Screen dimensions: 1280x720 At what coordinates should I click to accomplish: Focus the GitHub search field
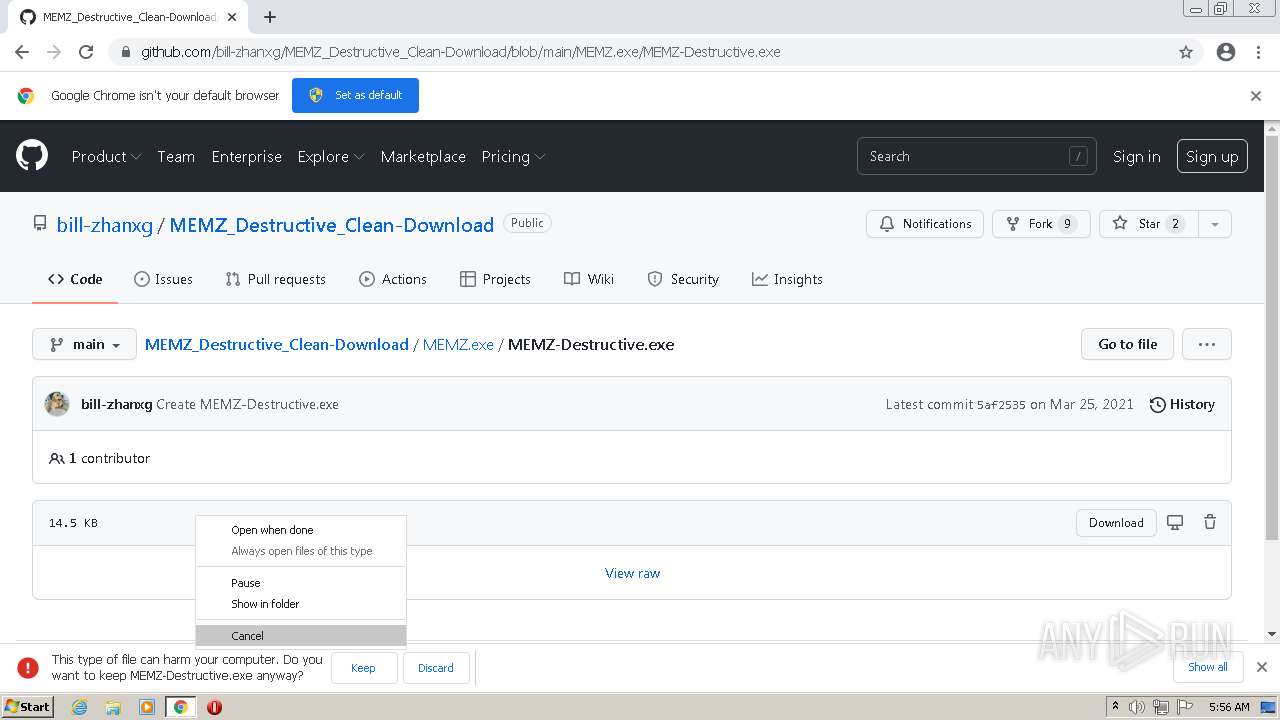977,156
